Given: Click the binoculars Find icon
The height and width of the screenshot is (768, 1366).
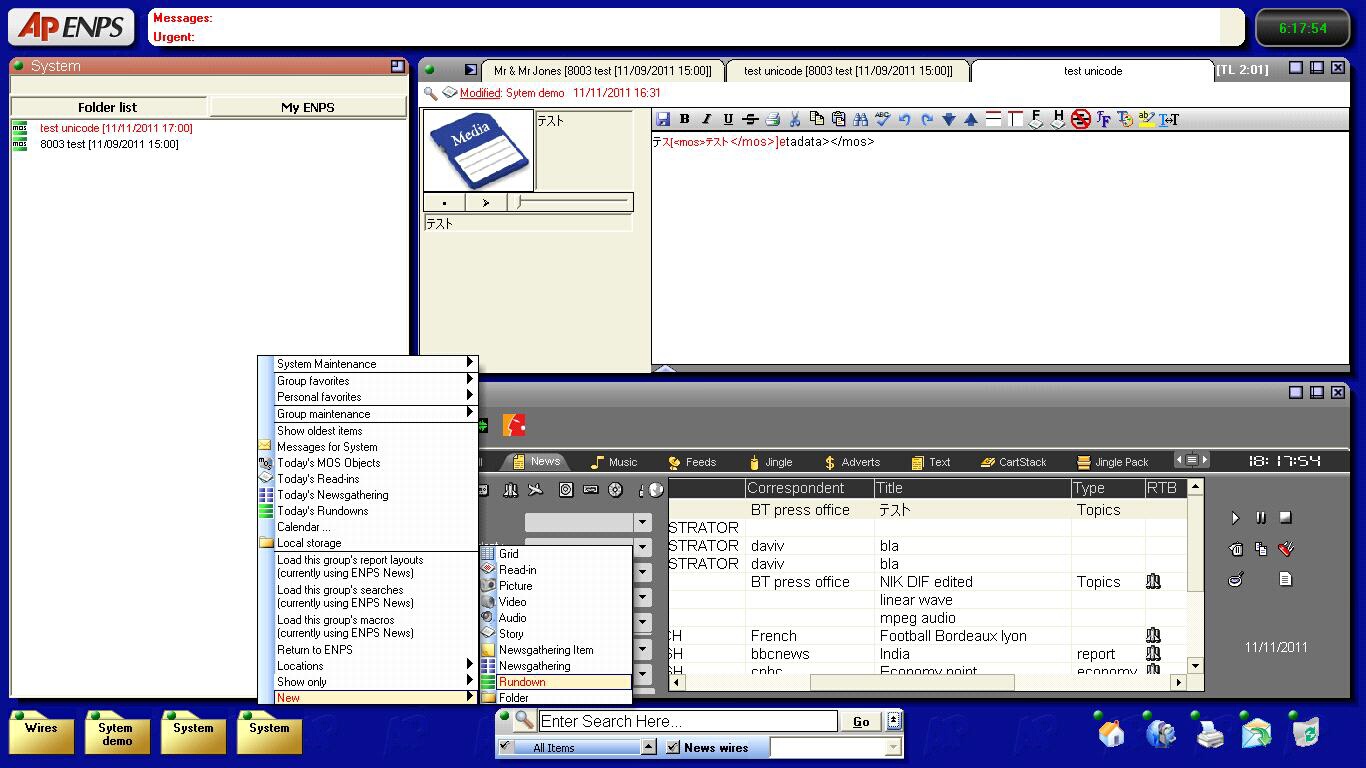Looking at the screenshot, I should click(x=860, y=119).
